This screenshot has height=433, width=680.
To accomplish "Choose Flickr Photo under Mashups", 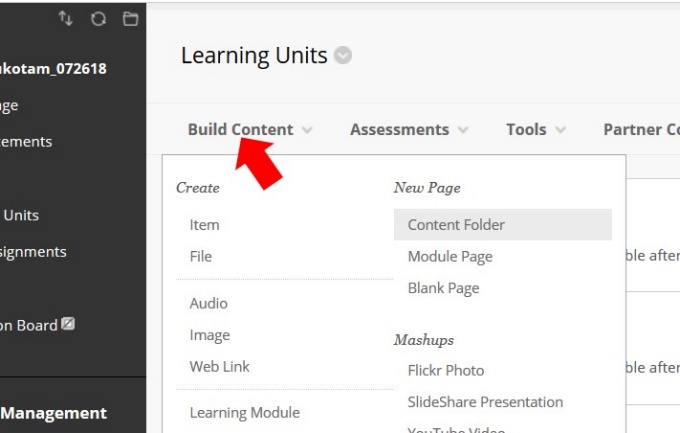I will (445, 370).
